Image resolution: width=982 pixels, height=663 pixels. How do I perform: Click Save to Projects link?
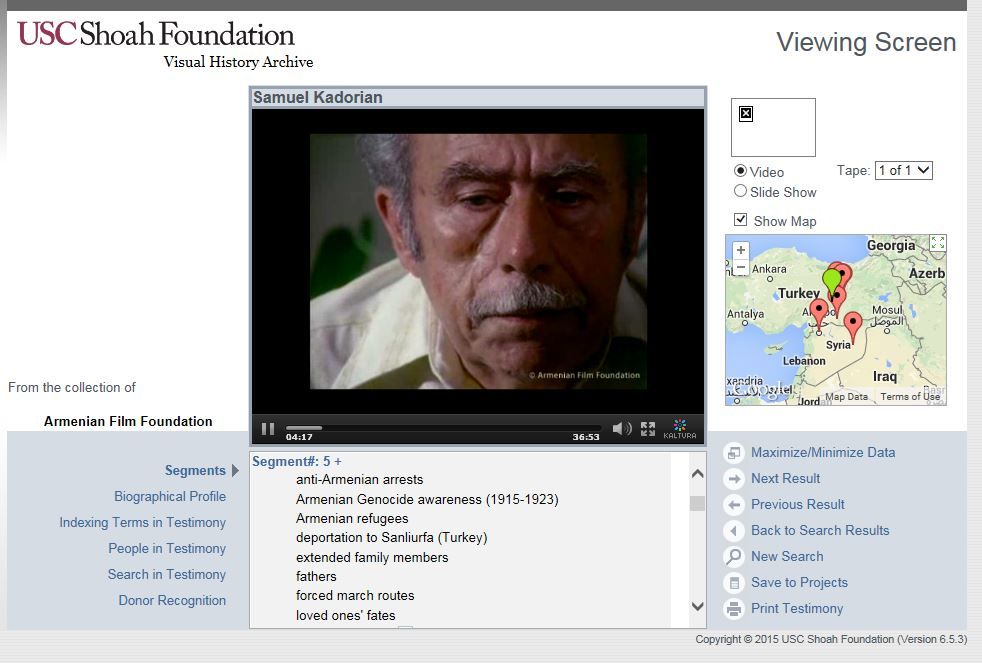click(799, 583)
